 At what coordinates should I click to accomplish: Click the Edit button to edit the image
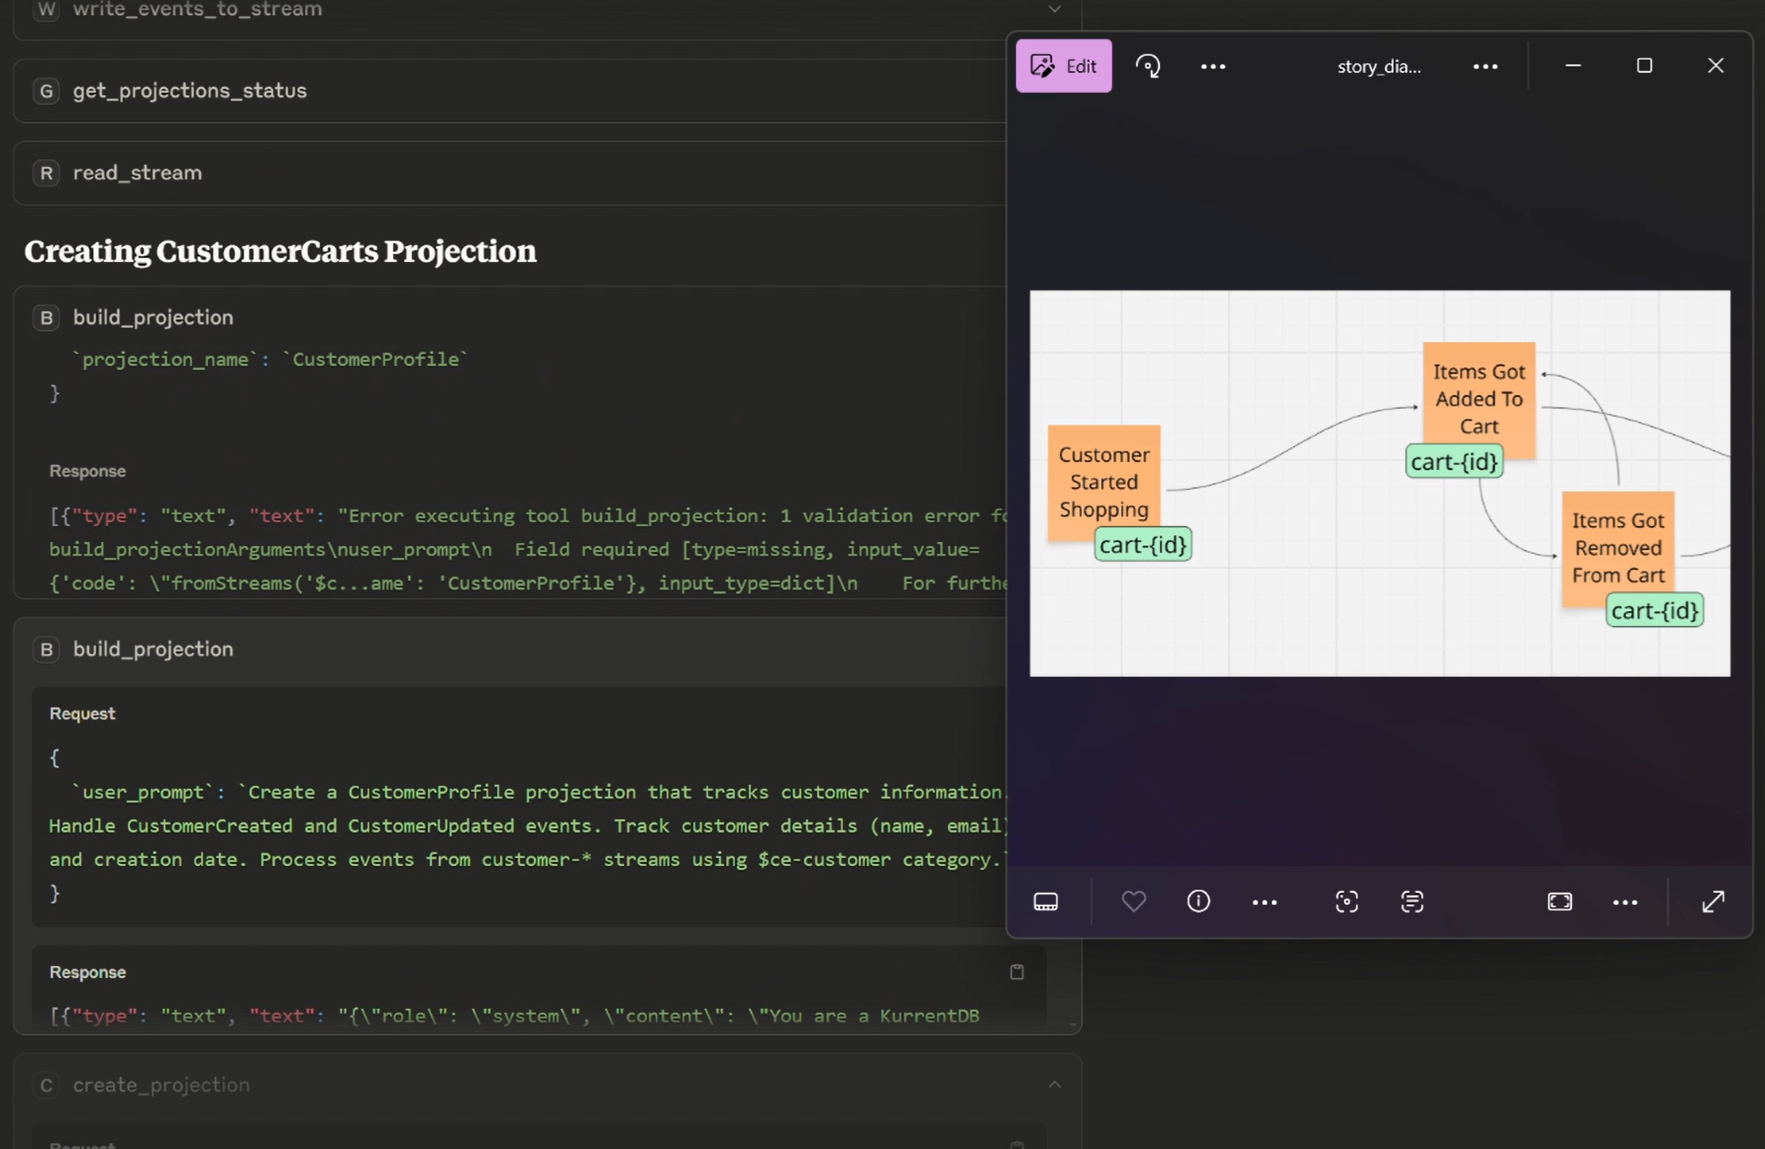point(1063,65)
